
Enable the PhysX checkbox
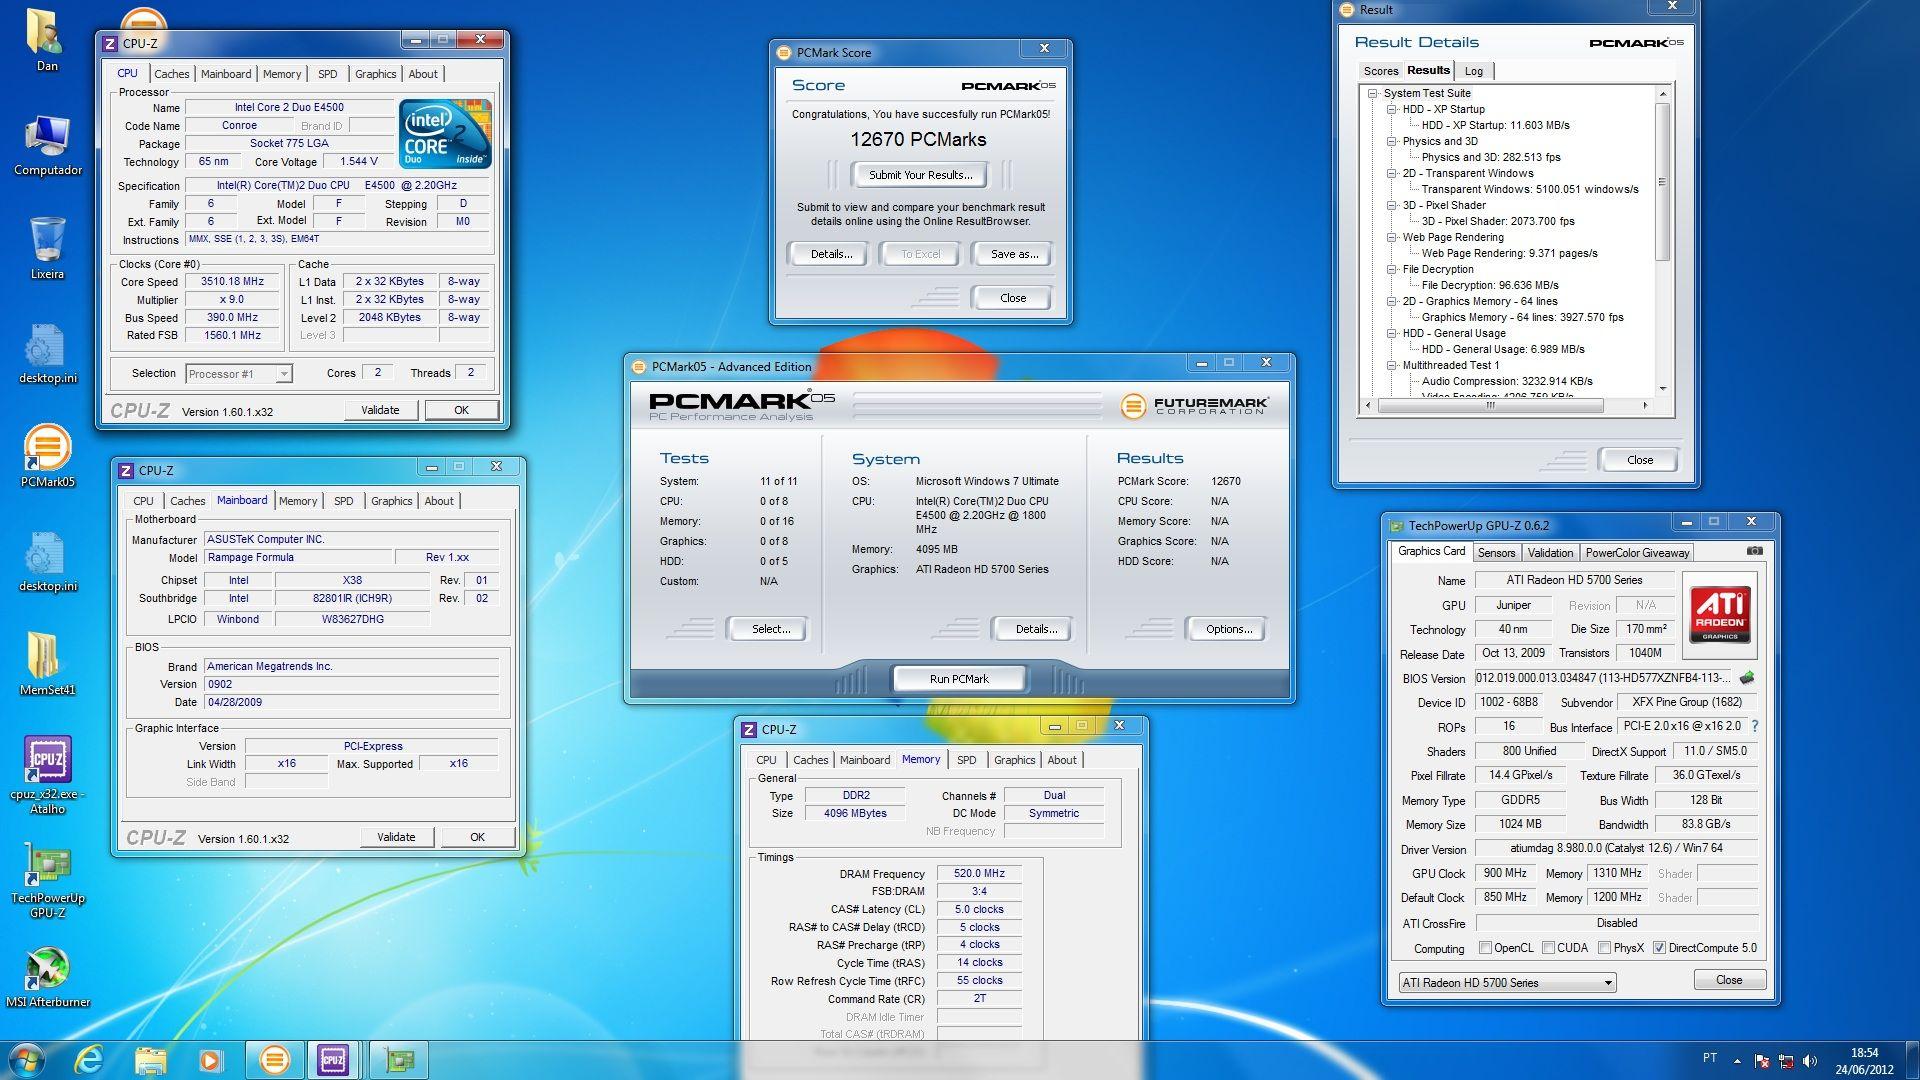(x=1604, y=948)
